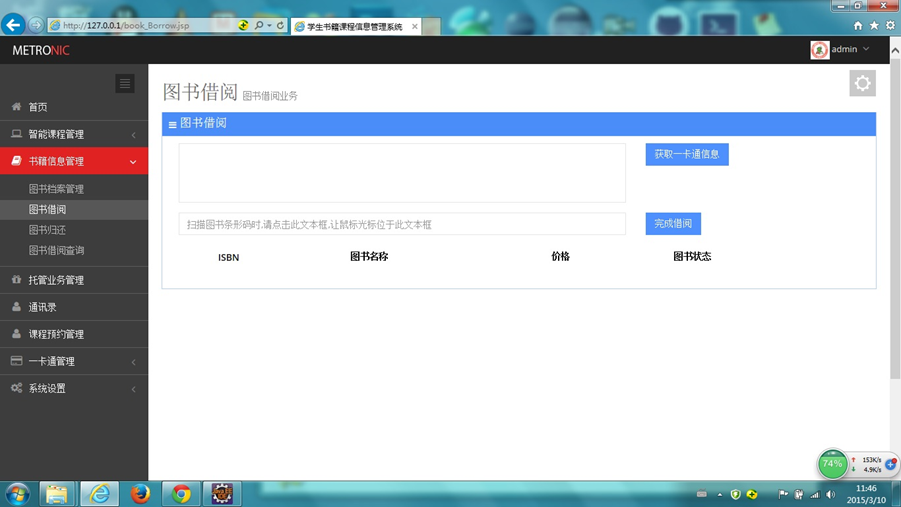Click the ISBN column header
Image resolution: width=901 pixels, height=507 pixels.
tap(228, 258)
